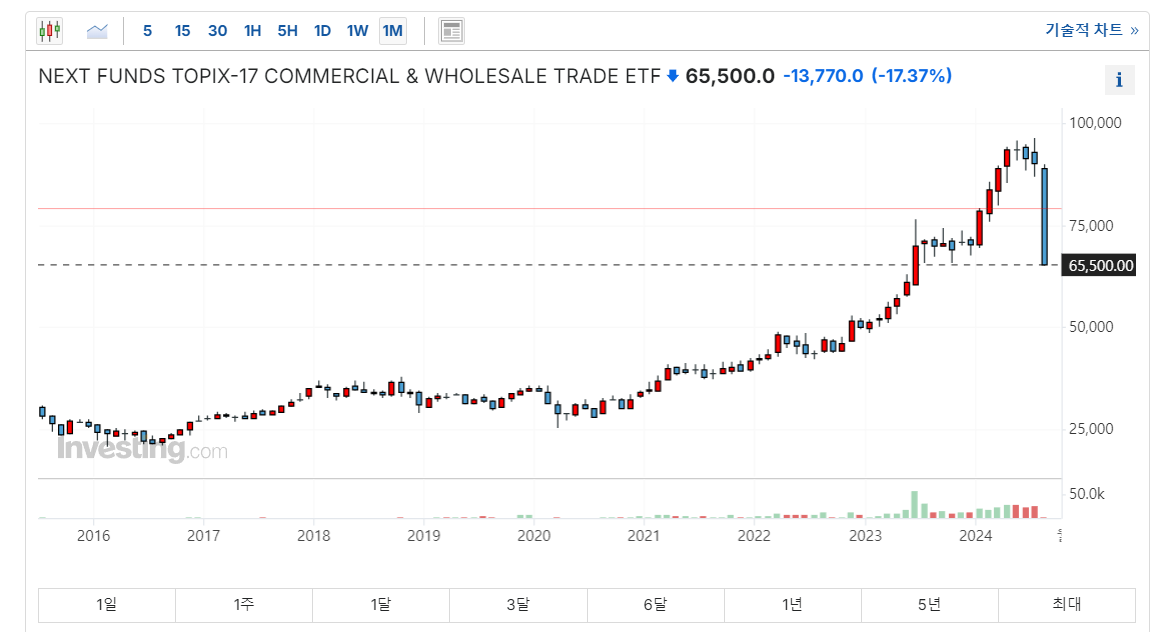This screenshot has height=632, width=1155.
Task: Select the 1일 range tab
Action: (107, 605)
